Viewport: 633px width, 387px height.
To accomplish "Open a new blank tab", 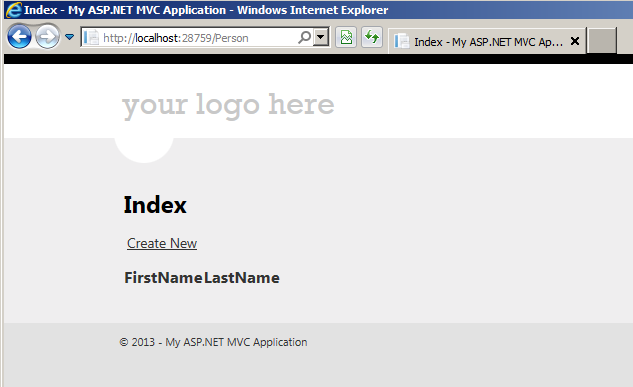I will 602,41.
